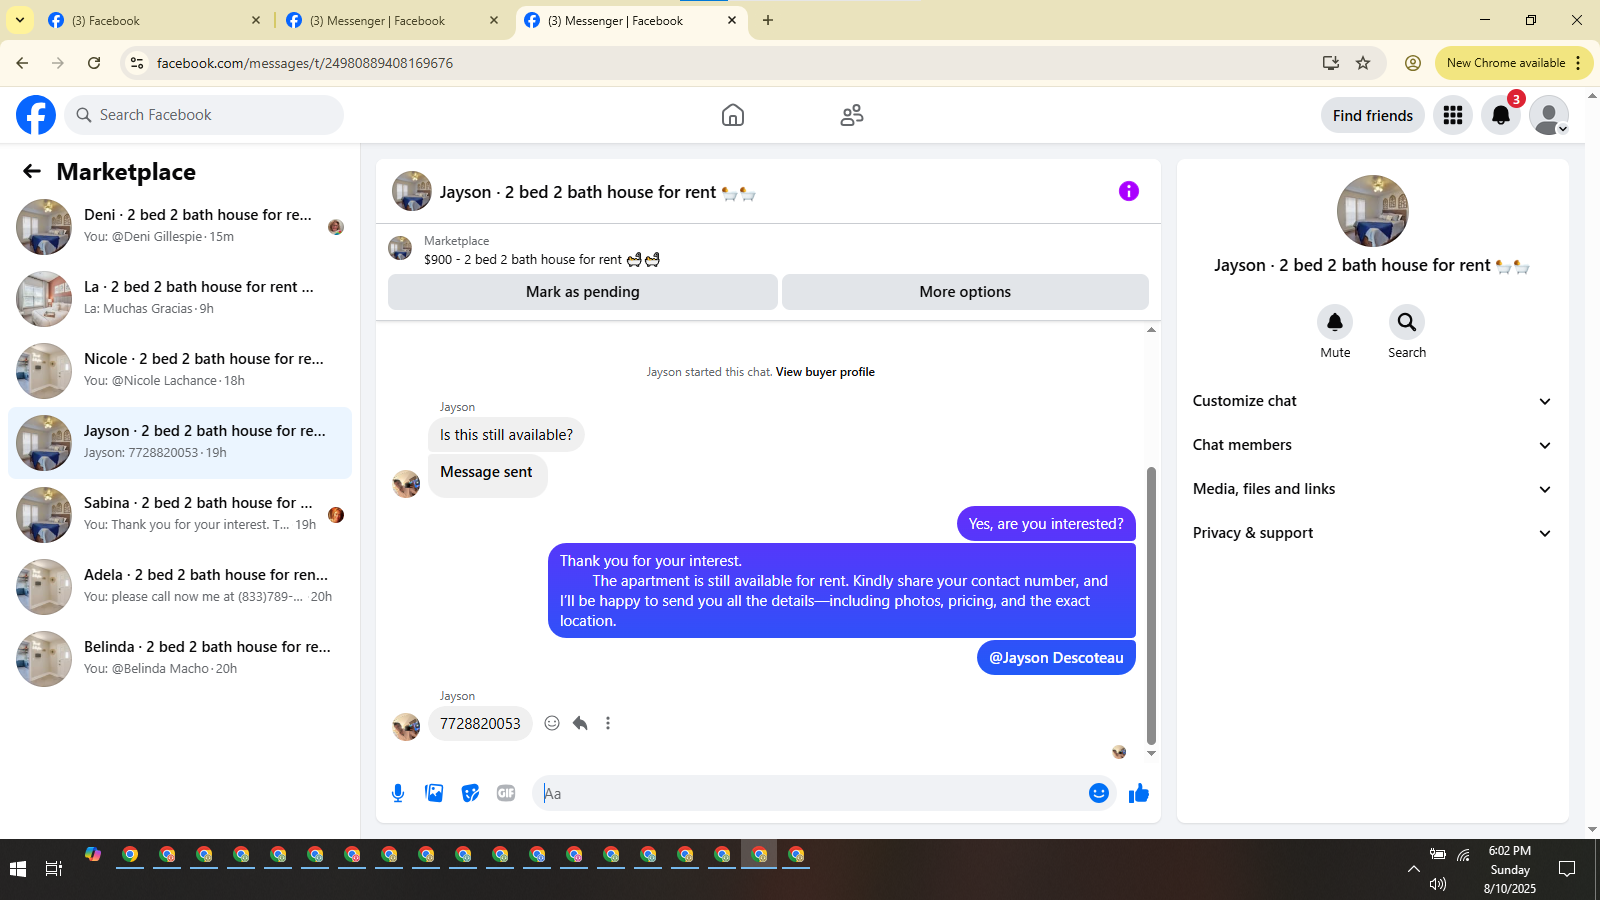Open the Facebook menu grid icon

(1453, 115)
